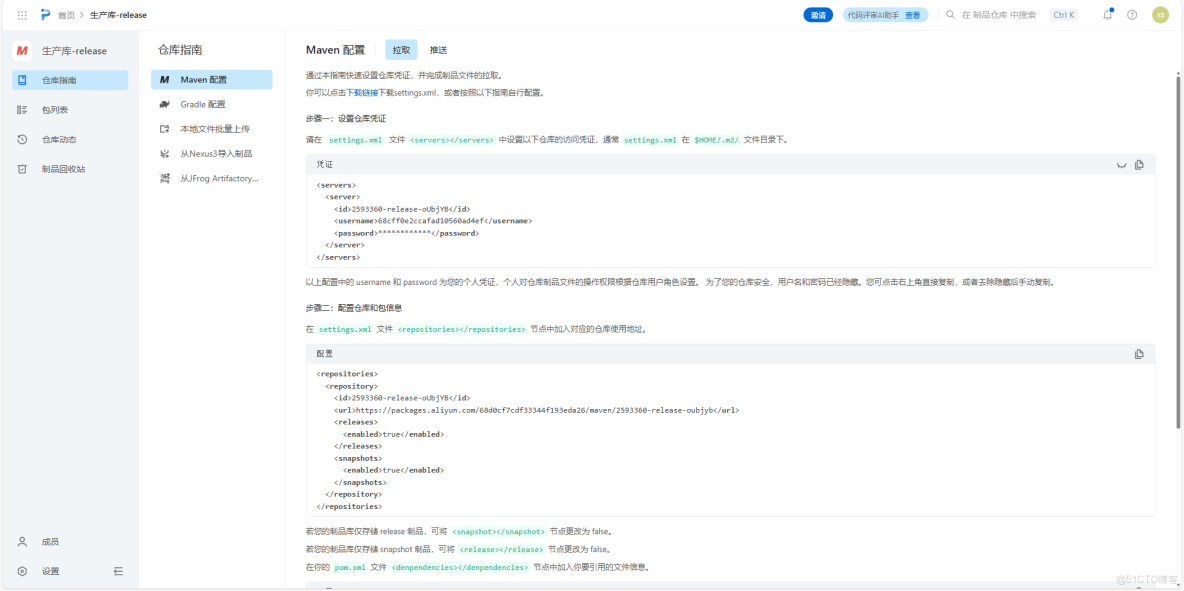Collapse the 凭证 code block
Image resolution: width=1184 pixels, height=591 pixels.
click(1121, 165)
